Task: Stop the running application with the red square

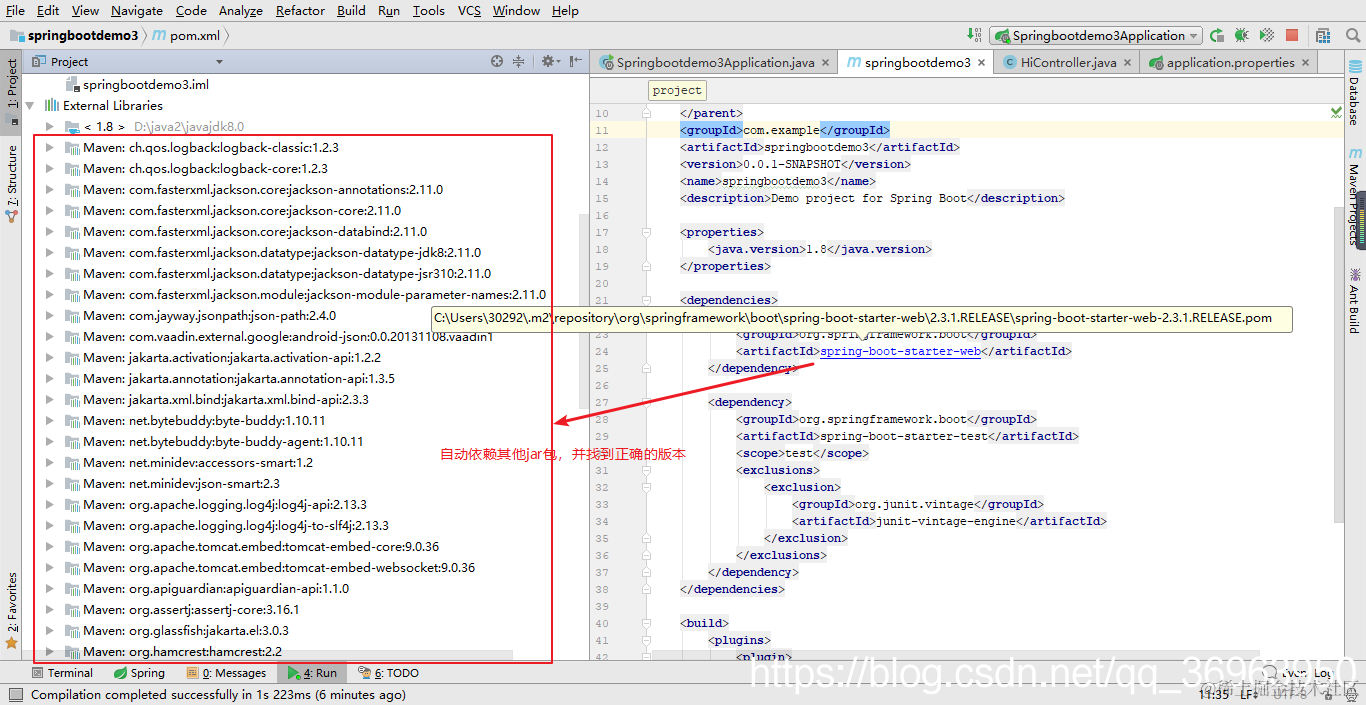Action: pos(1292,35)
